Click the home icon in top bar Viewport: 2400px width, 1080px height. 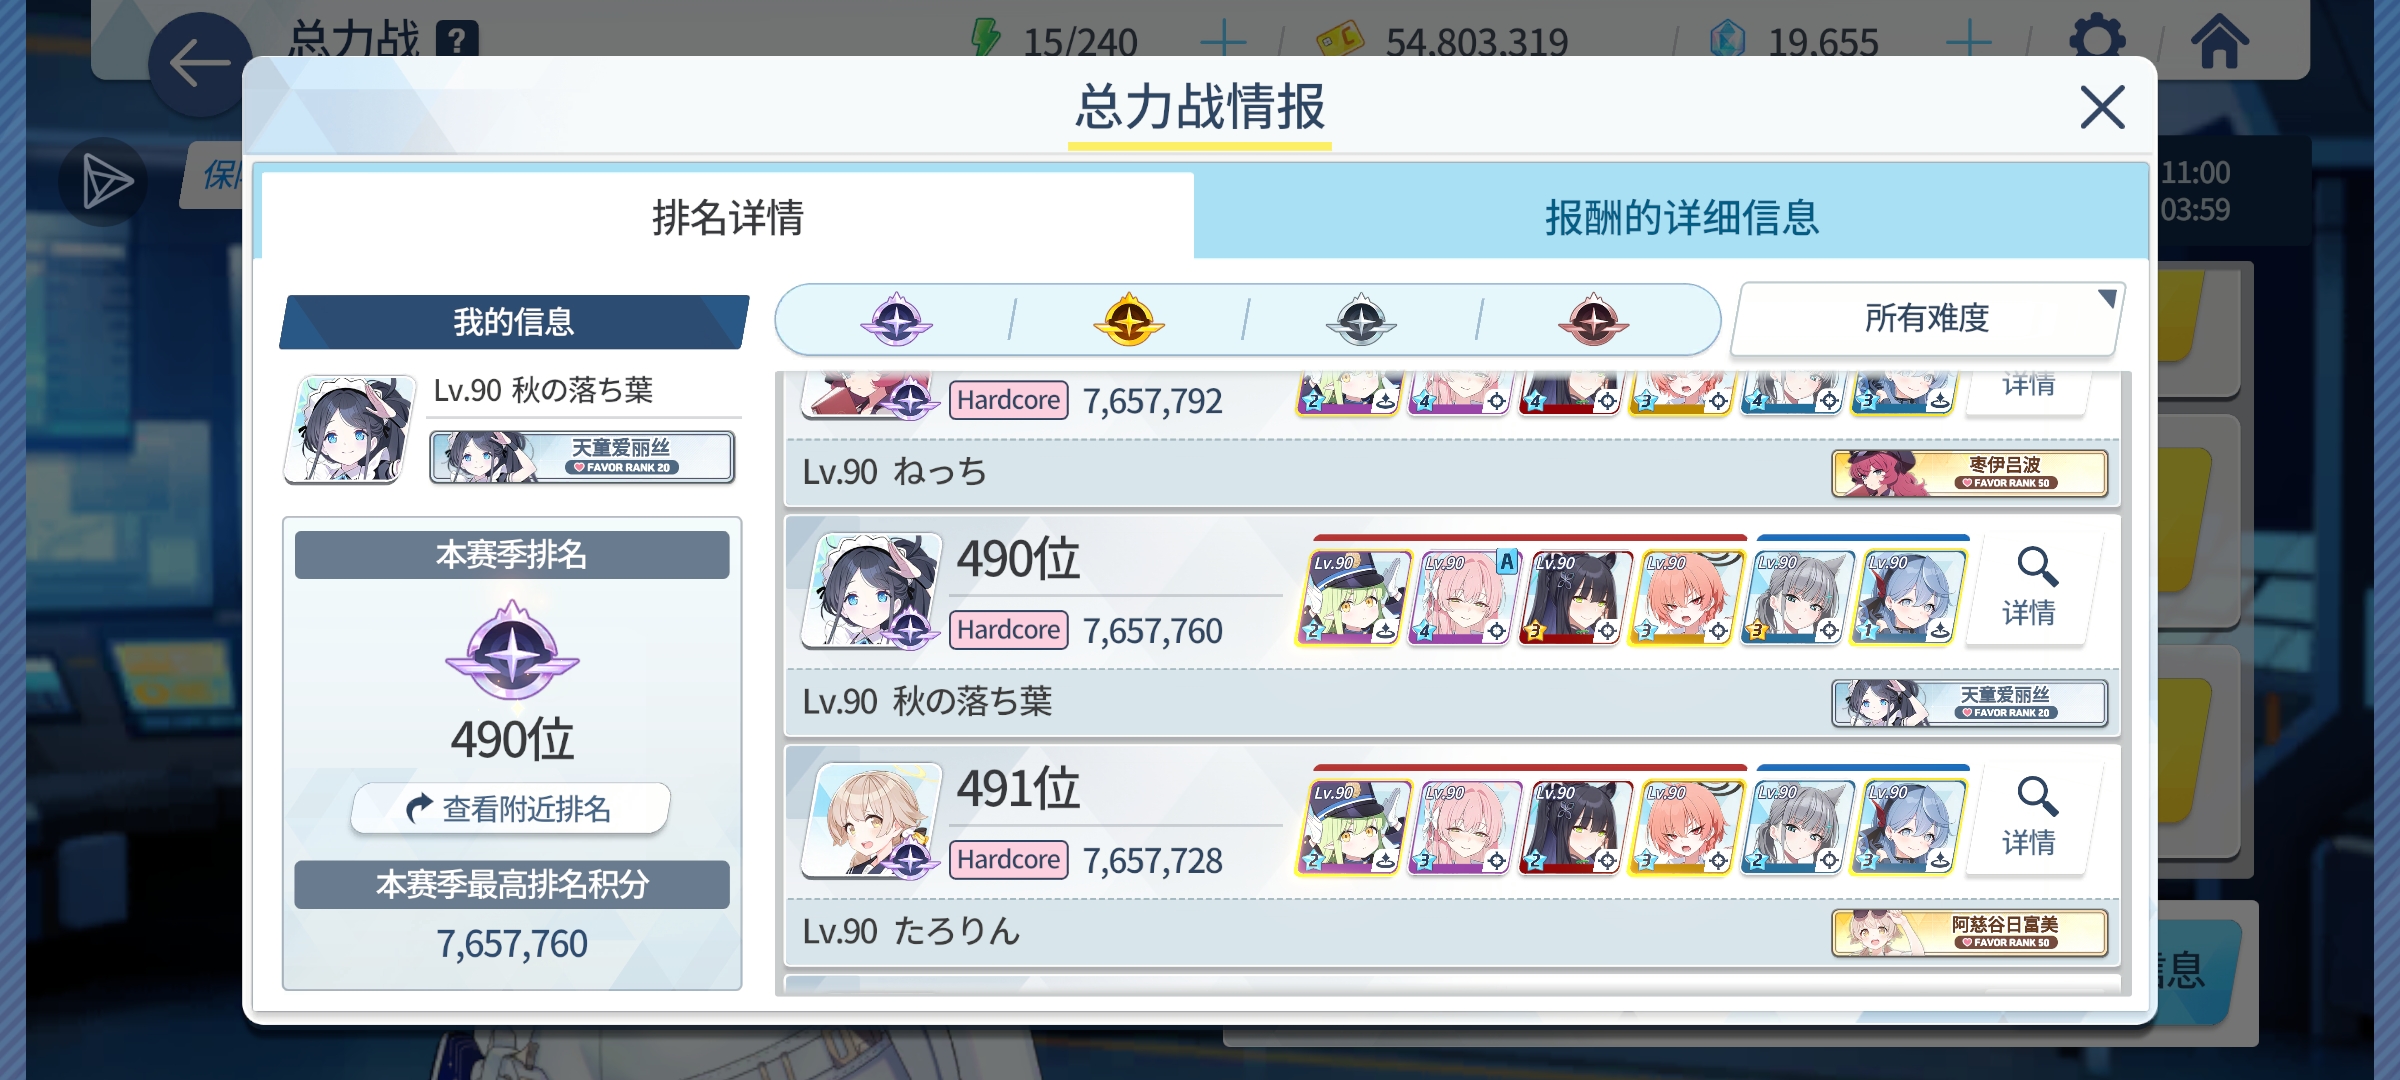(2219, 41)
